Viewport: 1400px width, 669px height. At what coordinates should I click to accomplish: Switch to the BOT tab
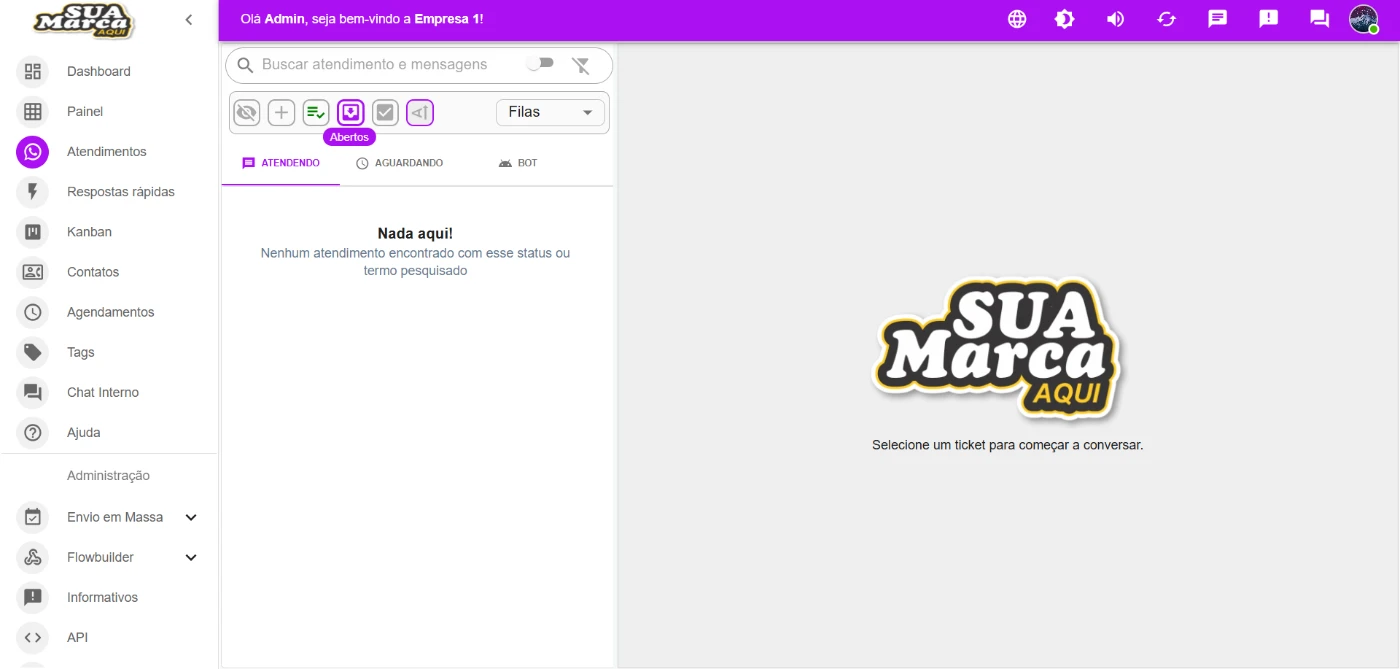pyautogui.click(x=518, y=163)
